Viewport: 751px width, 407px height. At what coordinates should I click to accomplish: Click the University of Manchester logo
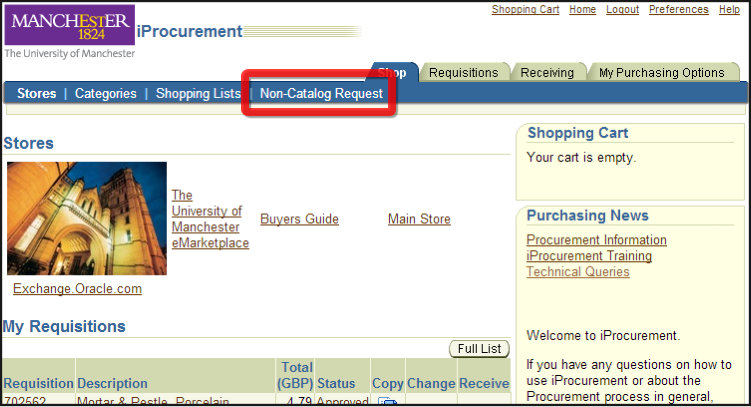(70, 32)
